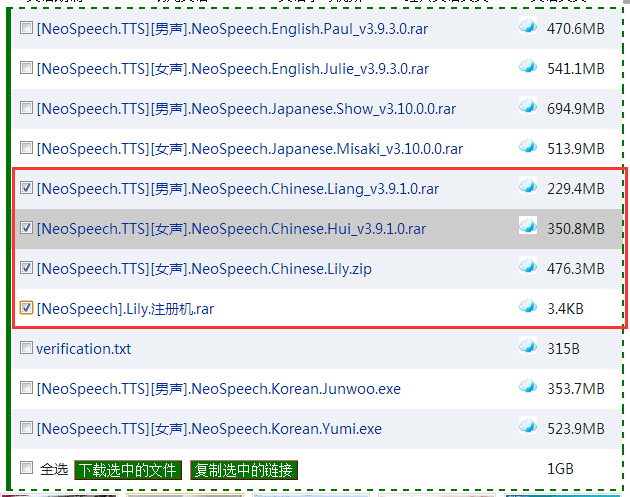This screenshot has height=497, width=630.
Task: Click the 694.9MB size value
Action: point(576,109)
